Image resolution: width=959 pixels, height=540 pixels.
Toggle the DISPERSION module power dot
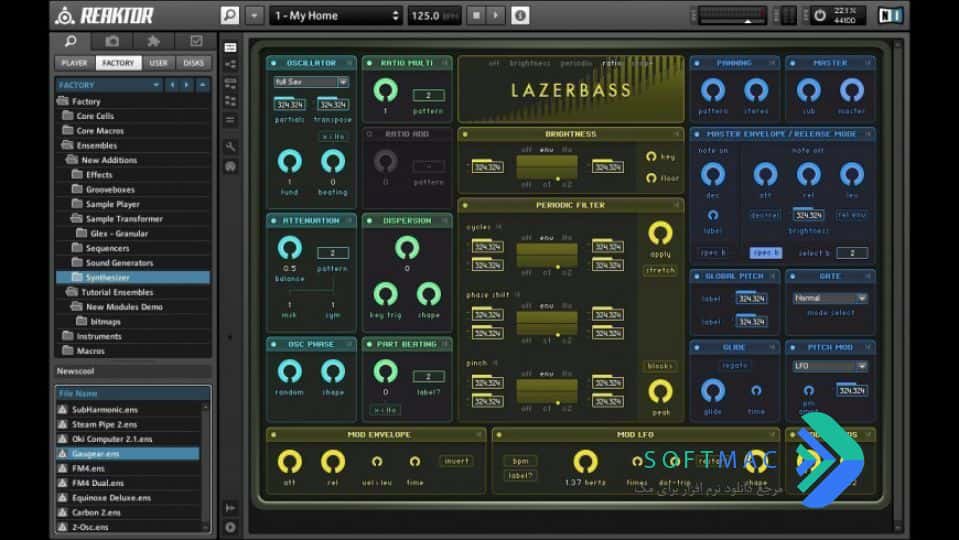coord(369,220)
